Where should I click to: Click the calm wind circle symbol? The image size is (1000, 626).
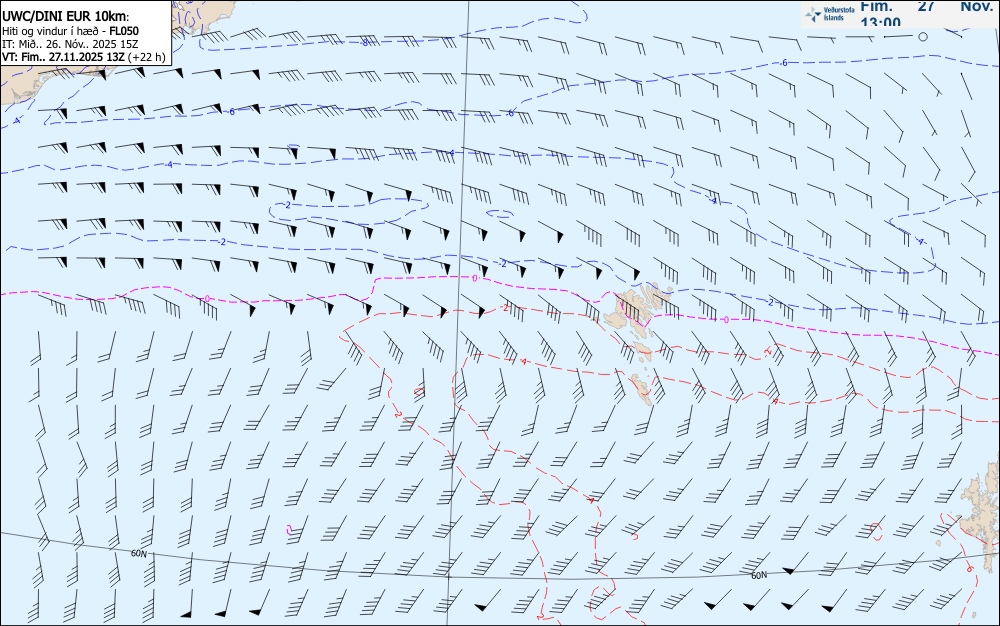pyautogui.click(x=923, y=37)
